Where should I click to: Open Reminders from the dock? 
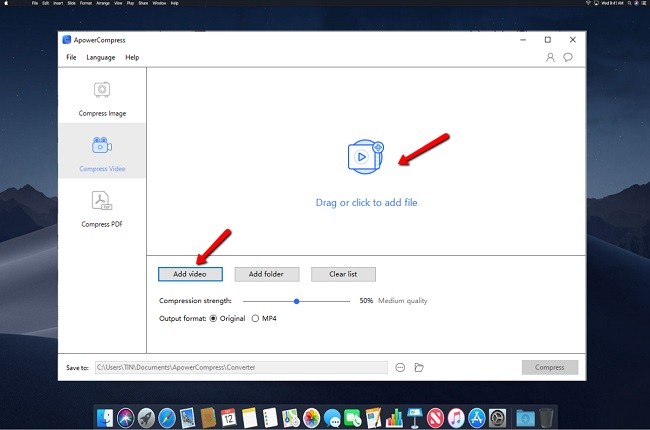270,418
